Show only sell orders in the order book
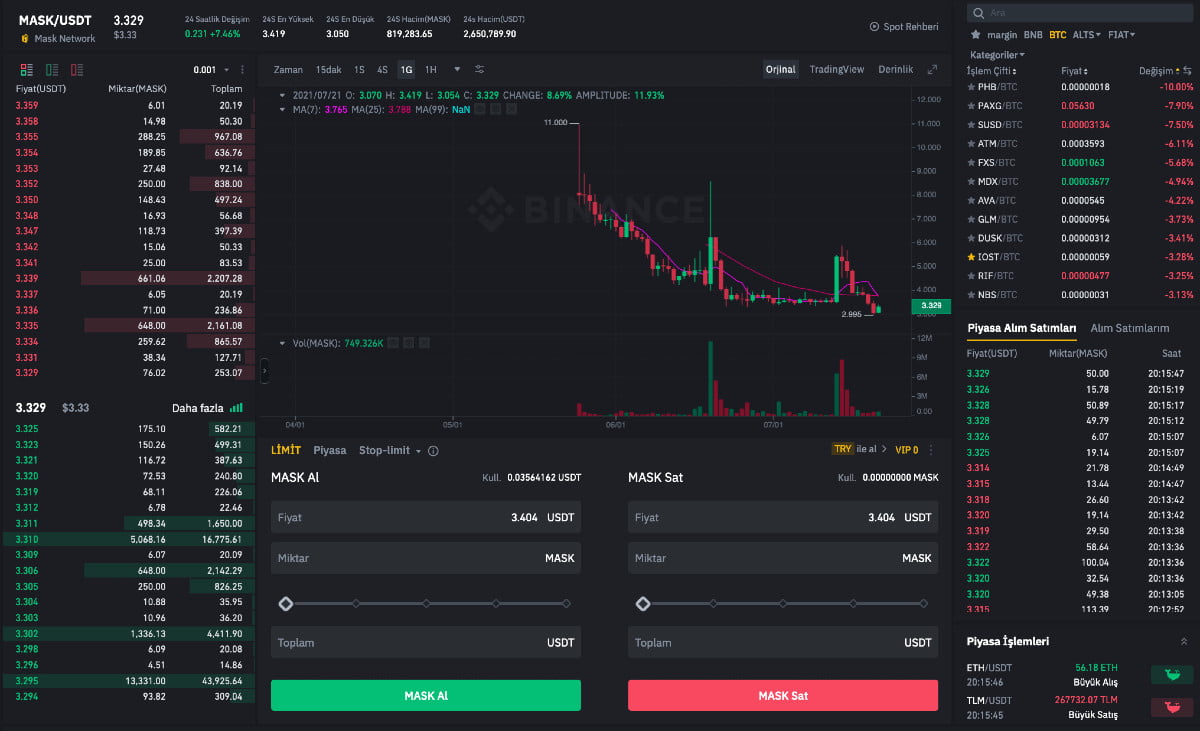The image size is (1200, 731). (77, 70)
